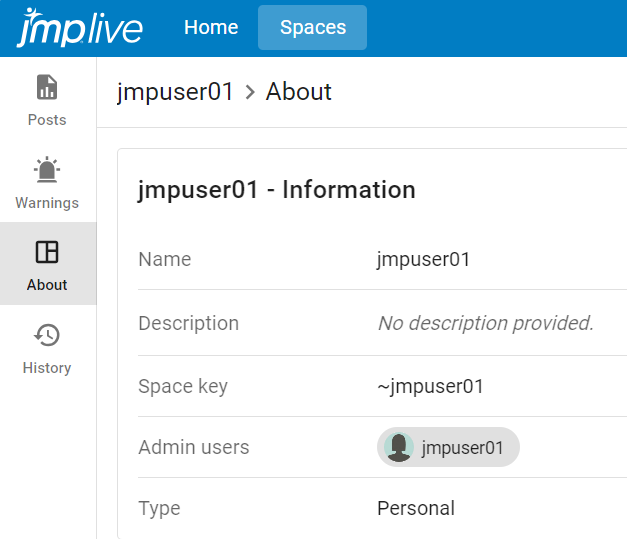Image resolution: width=627 pixels, height=539 pixels.
Task: Click the Description row label
Action: click(x=188, y=323)
